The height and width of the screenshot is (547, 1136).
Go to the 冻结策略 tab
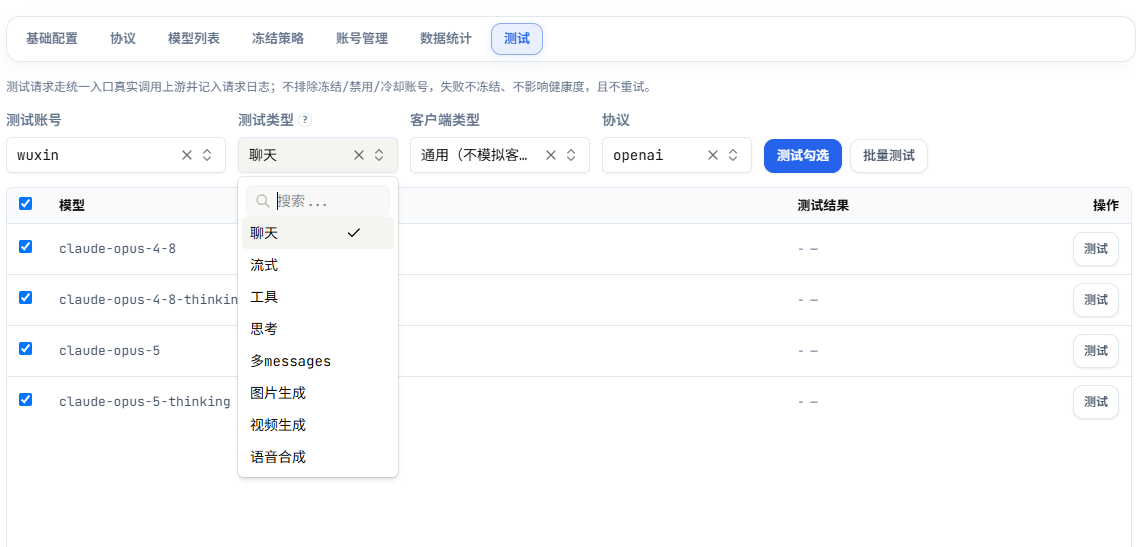(x=278, y=39)
